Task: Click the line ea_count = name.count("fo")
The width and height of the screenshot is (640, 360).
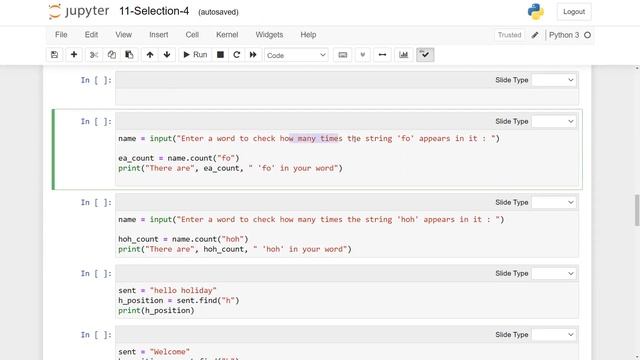Action: 179,158
